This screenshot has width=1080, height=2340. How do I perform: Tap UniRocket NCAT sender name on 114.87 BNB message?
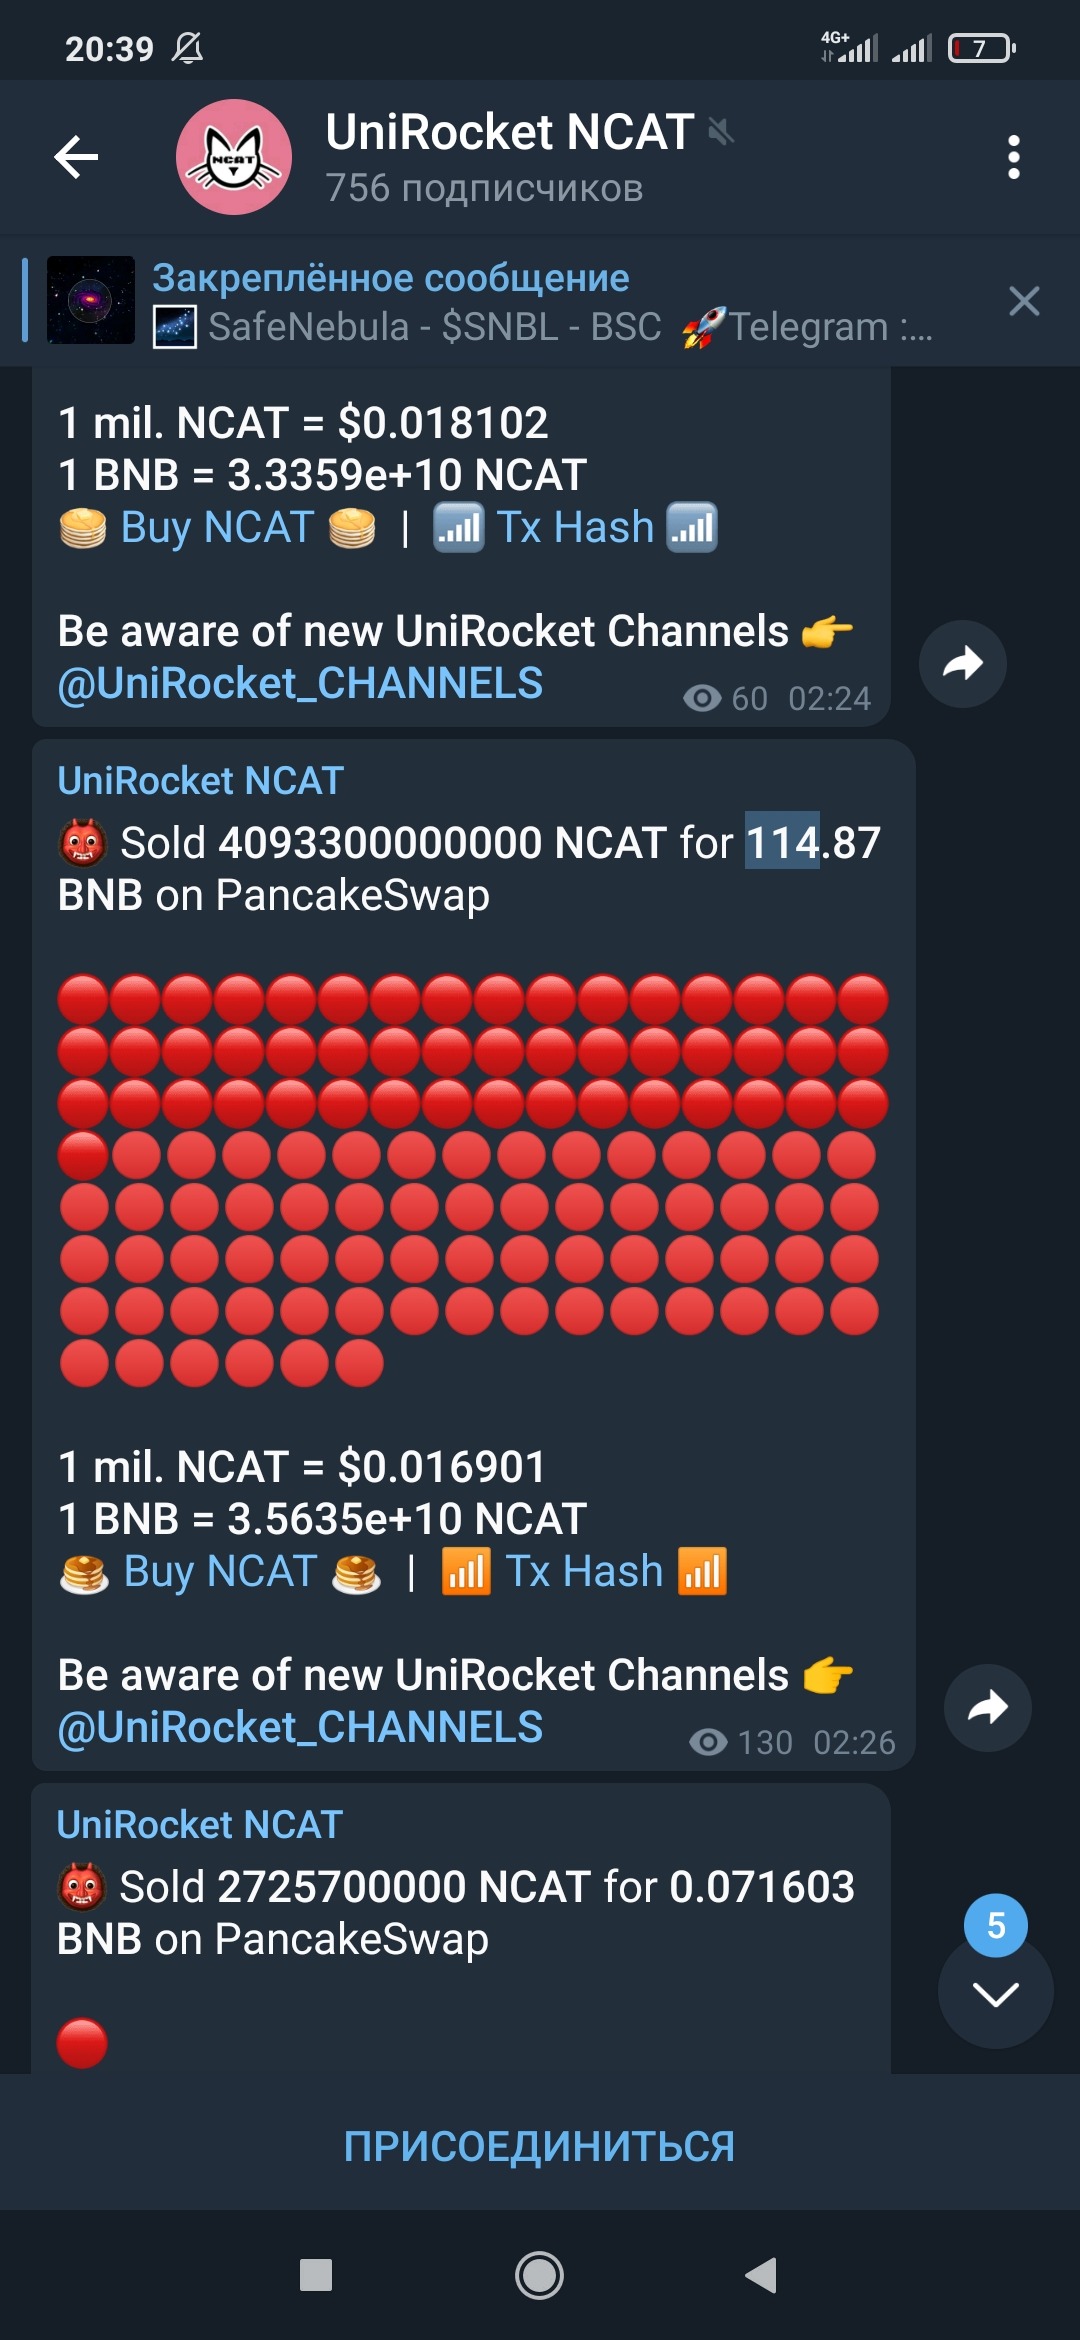pos(201,780)
